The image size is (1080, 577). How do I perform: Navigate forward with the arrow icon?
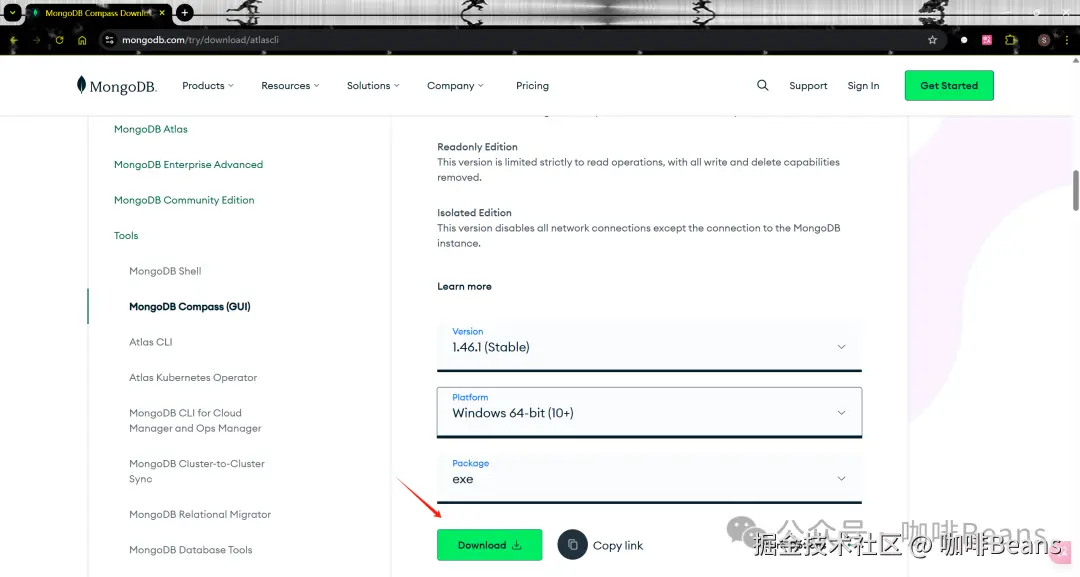pyautogui.click(x=37, y=40)
